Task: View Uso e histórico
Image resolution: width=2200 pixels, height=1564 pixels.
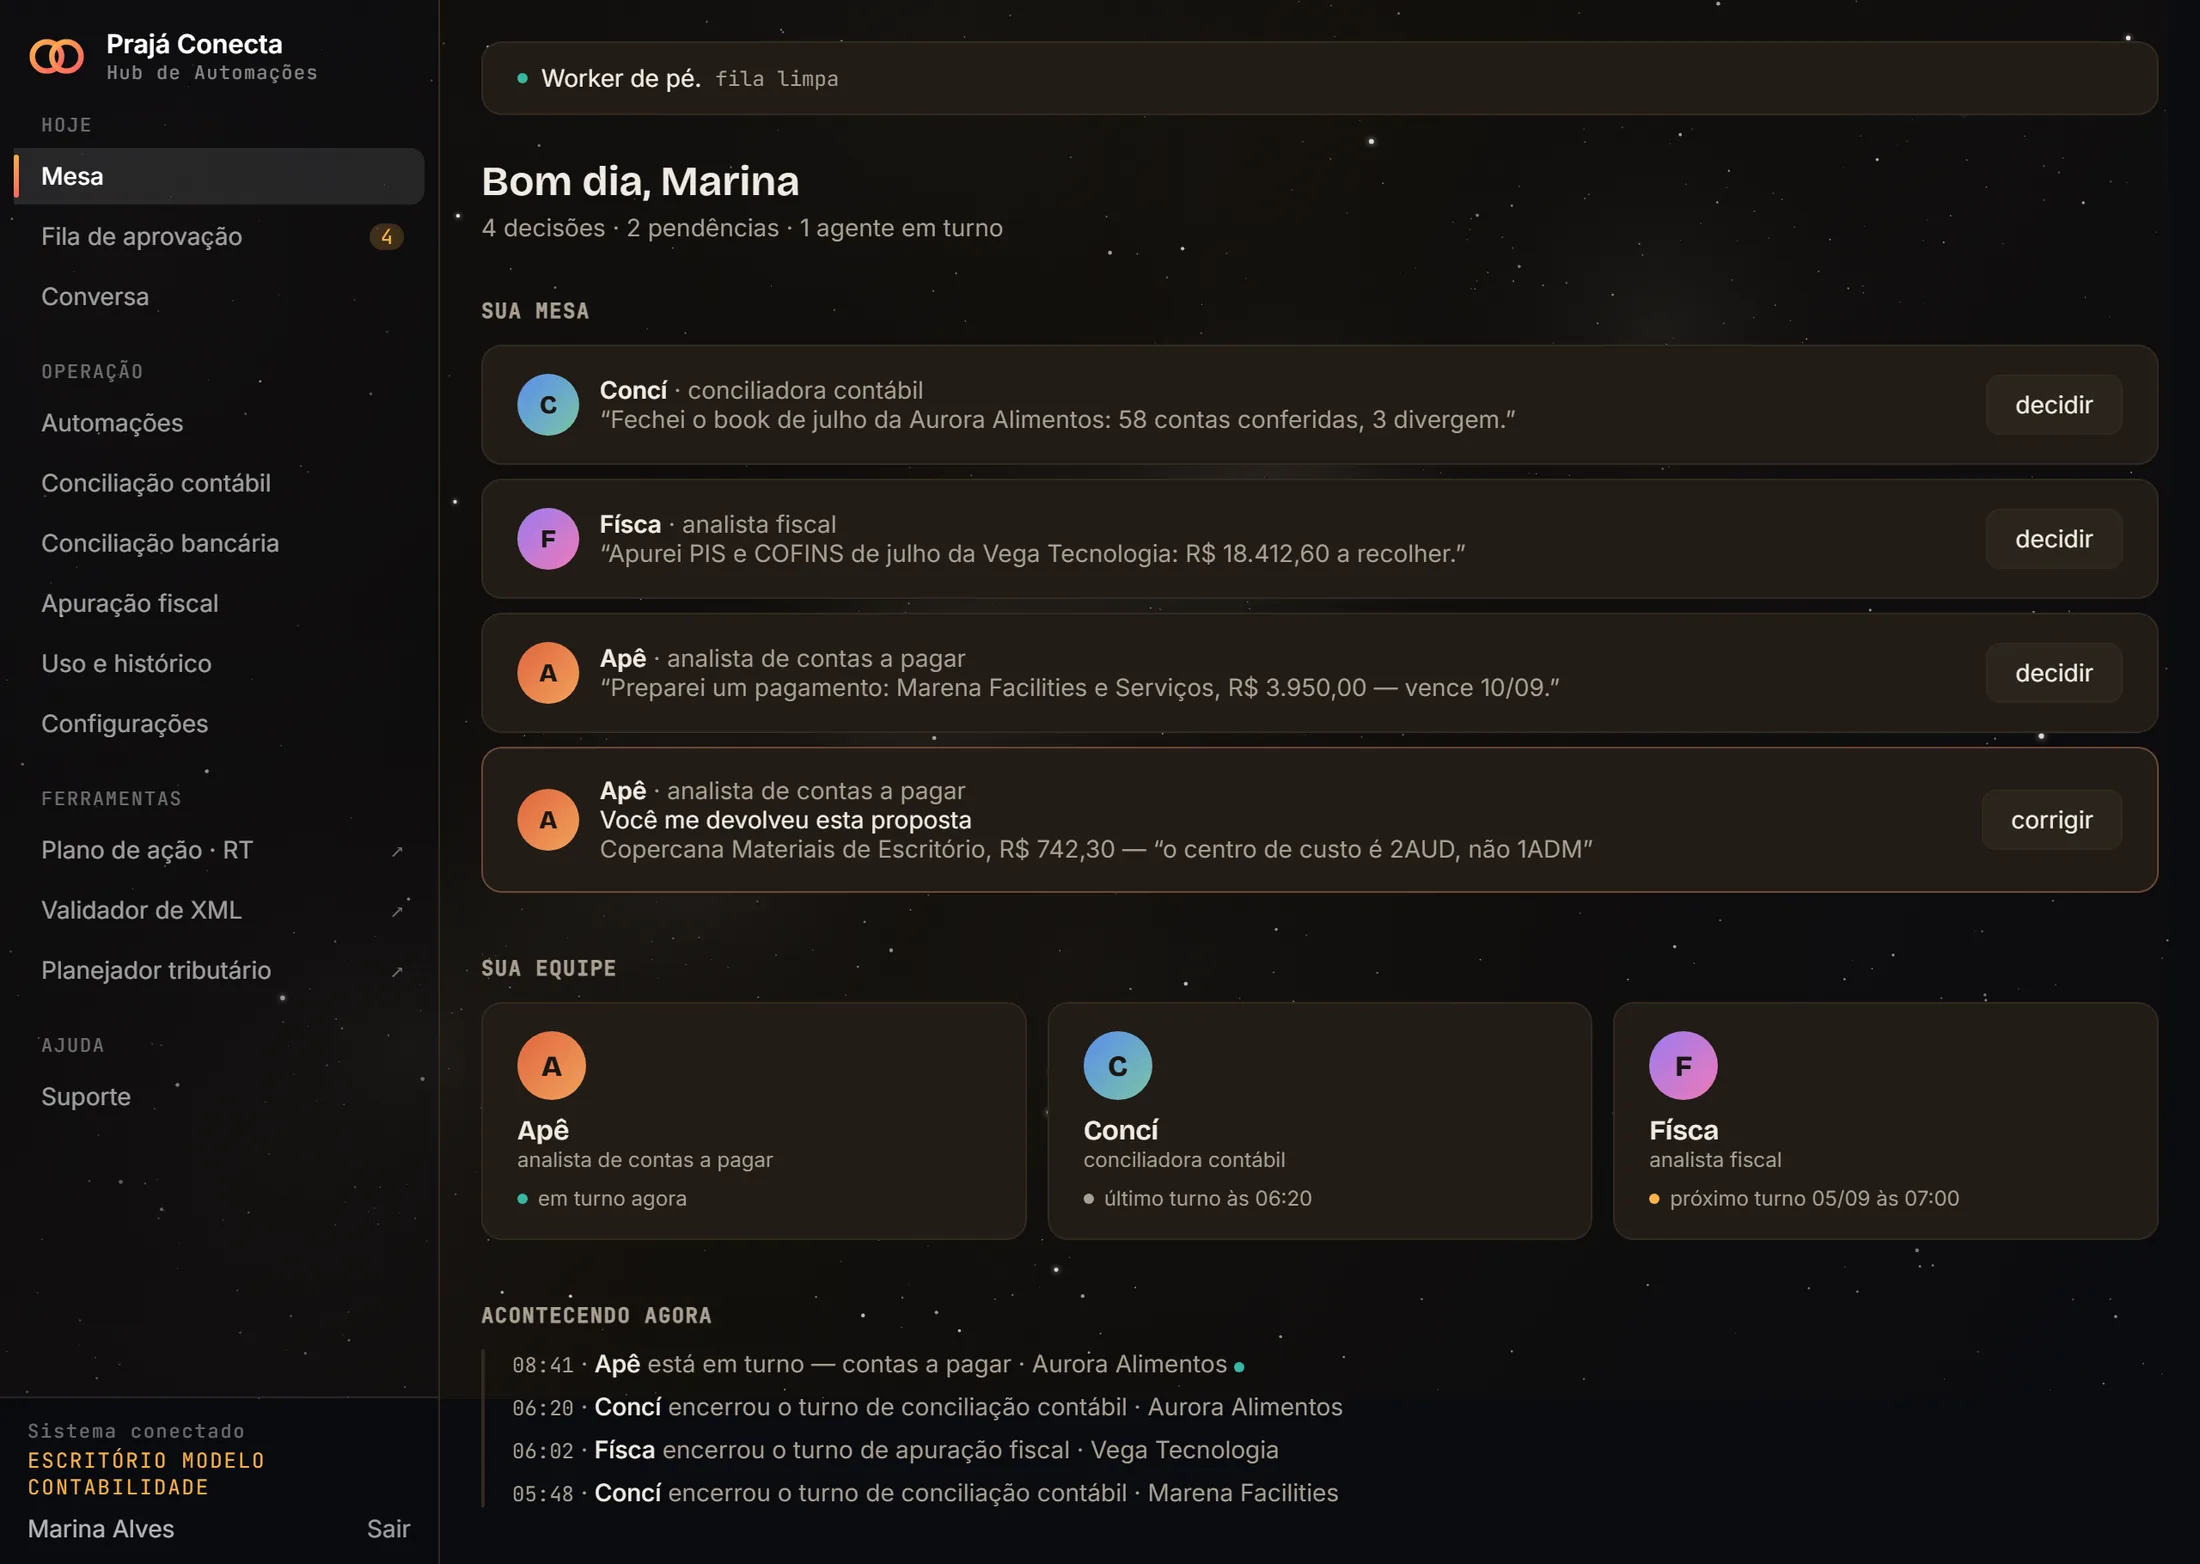Action: (219, 663)
